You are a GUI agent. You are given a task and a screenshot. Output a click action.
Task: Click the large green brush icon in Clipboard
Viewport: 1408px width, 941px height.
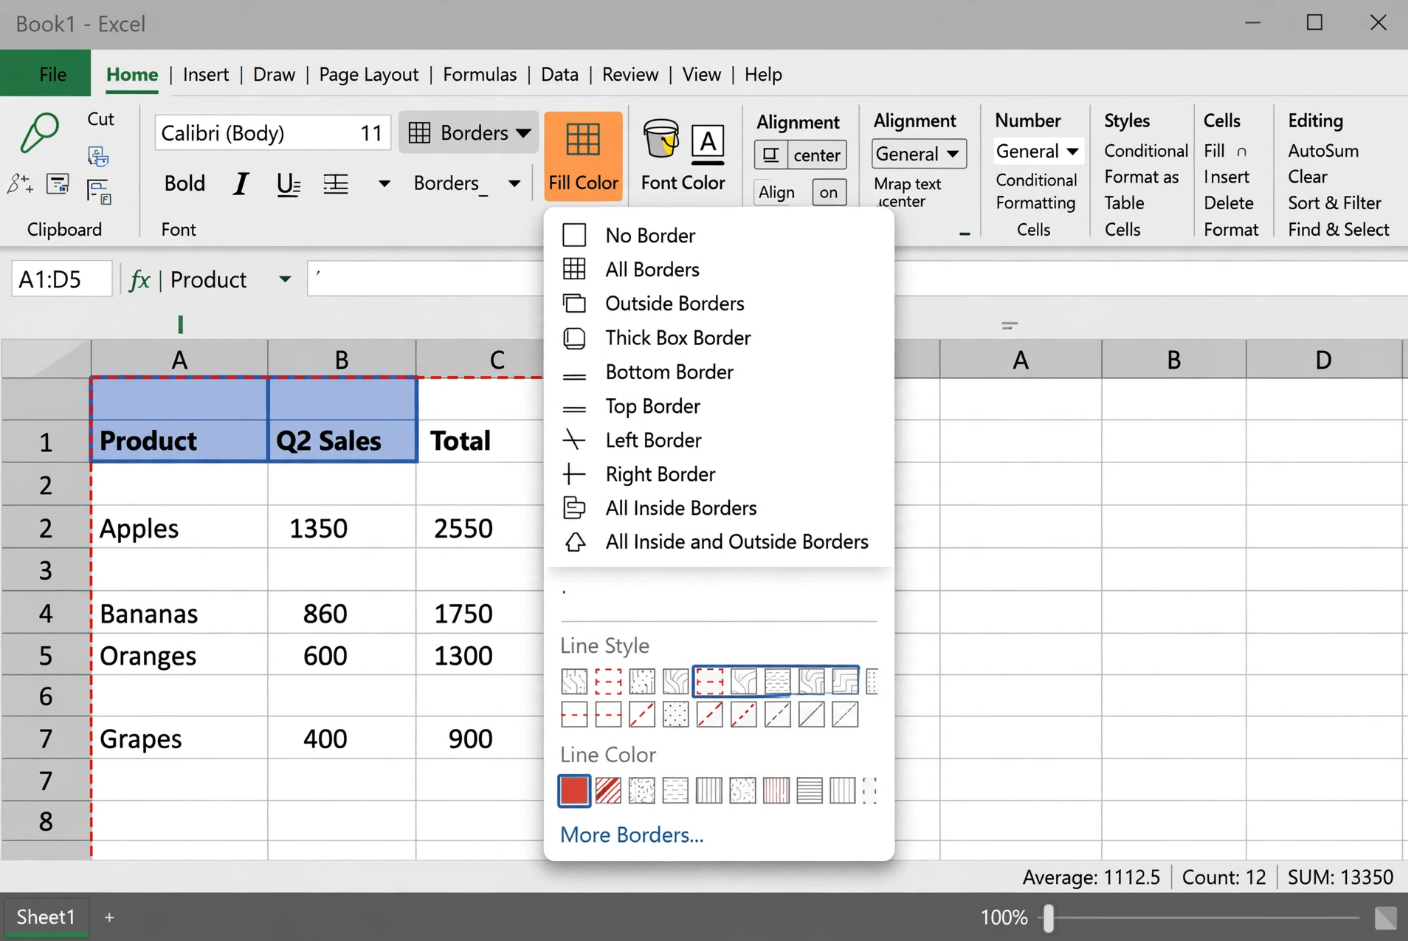39,132
